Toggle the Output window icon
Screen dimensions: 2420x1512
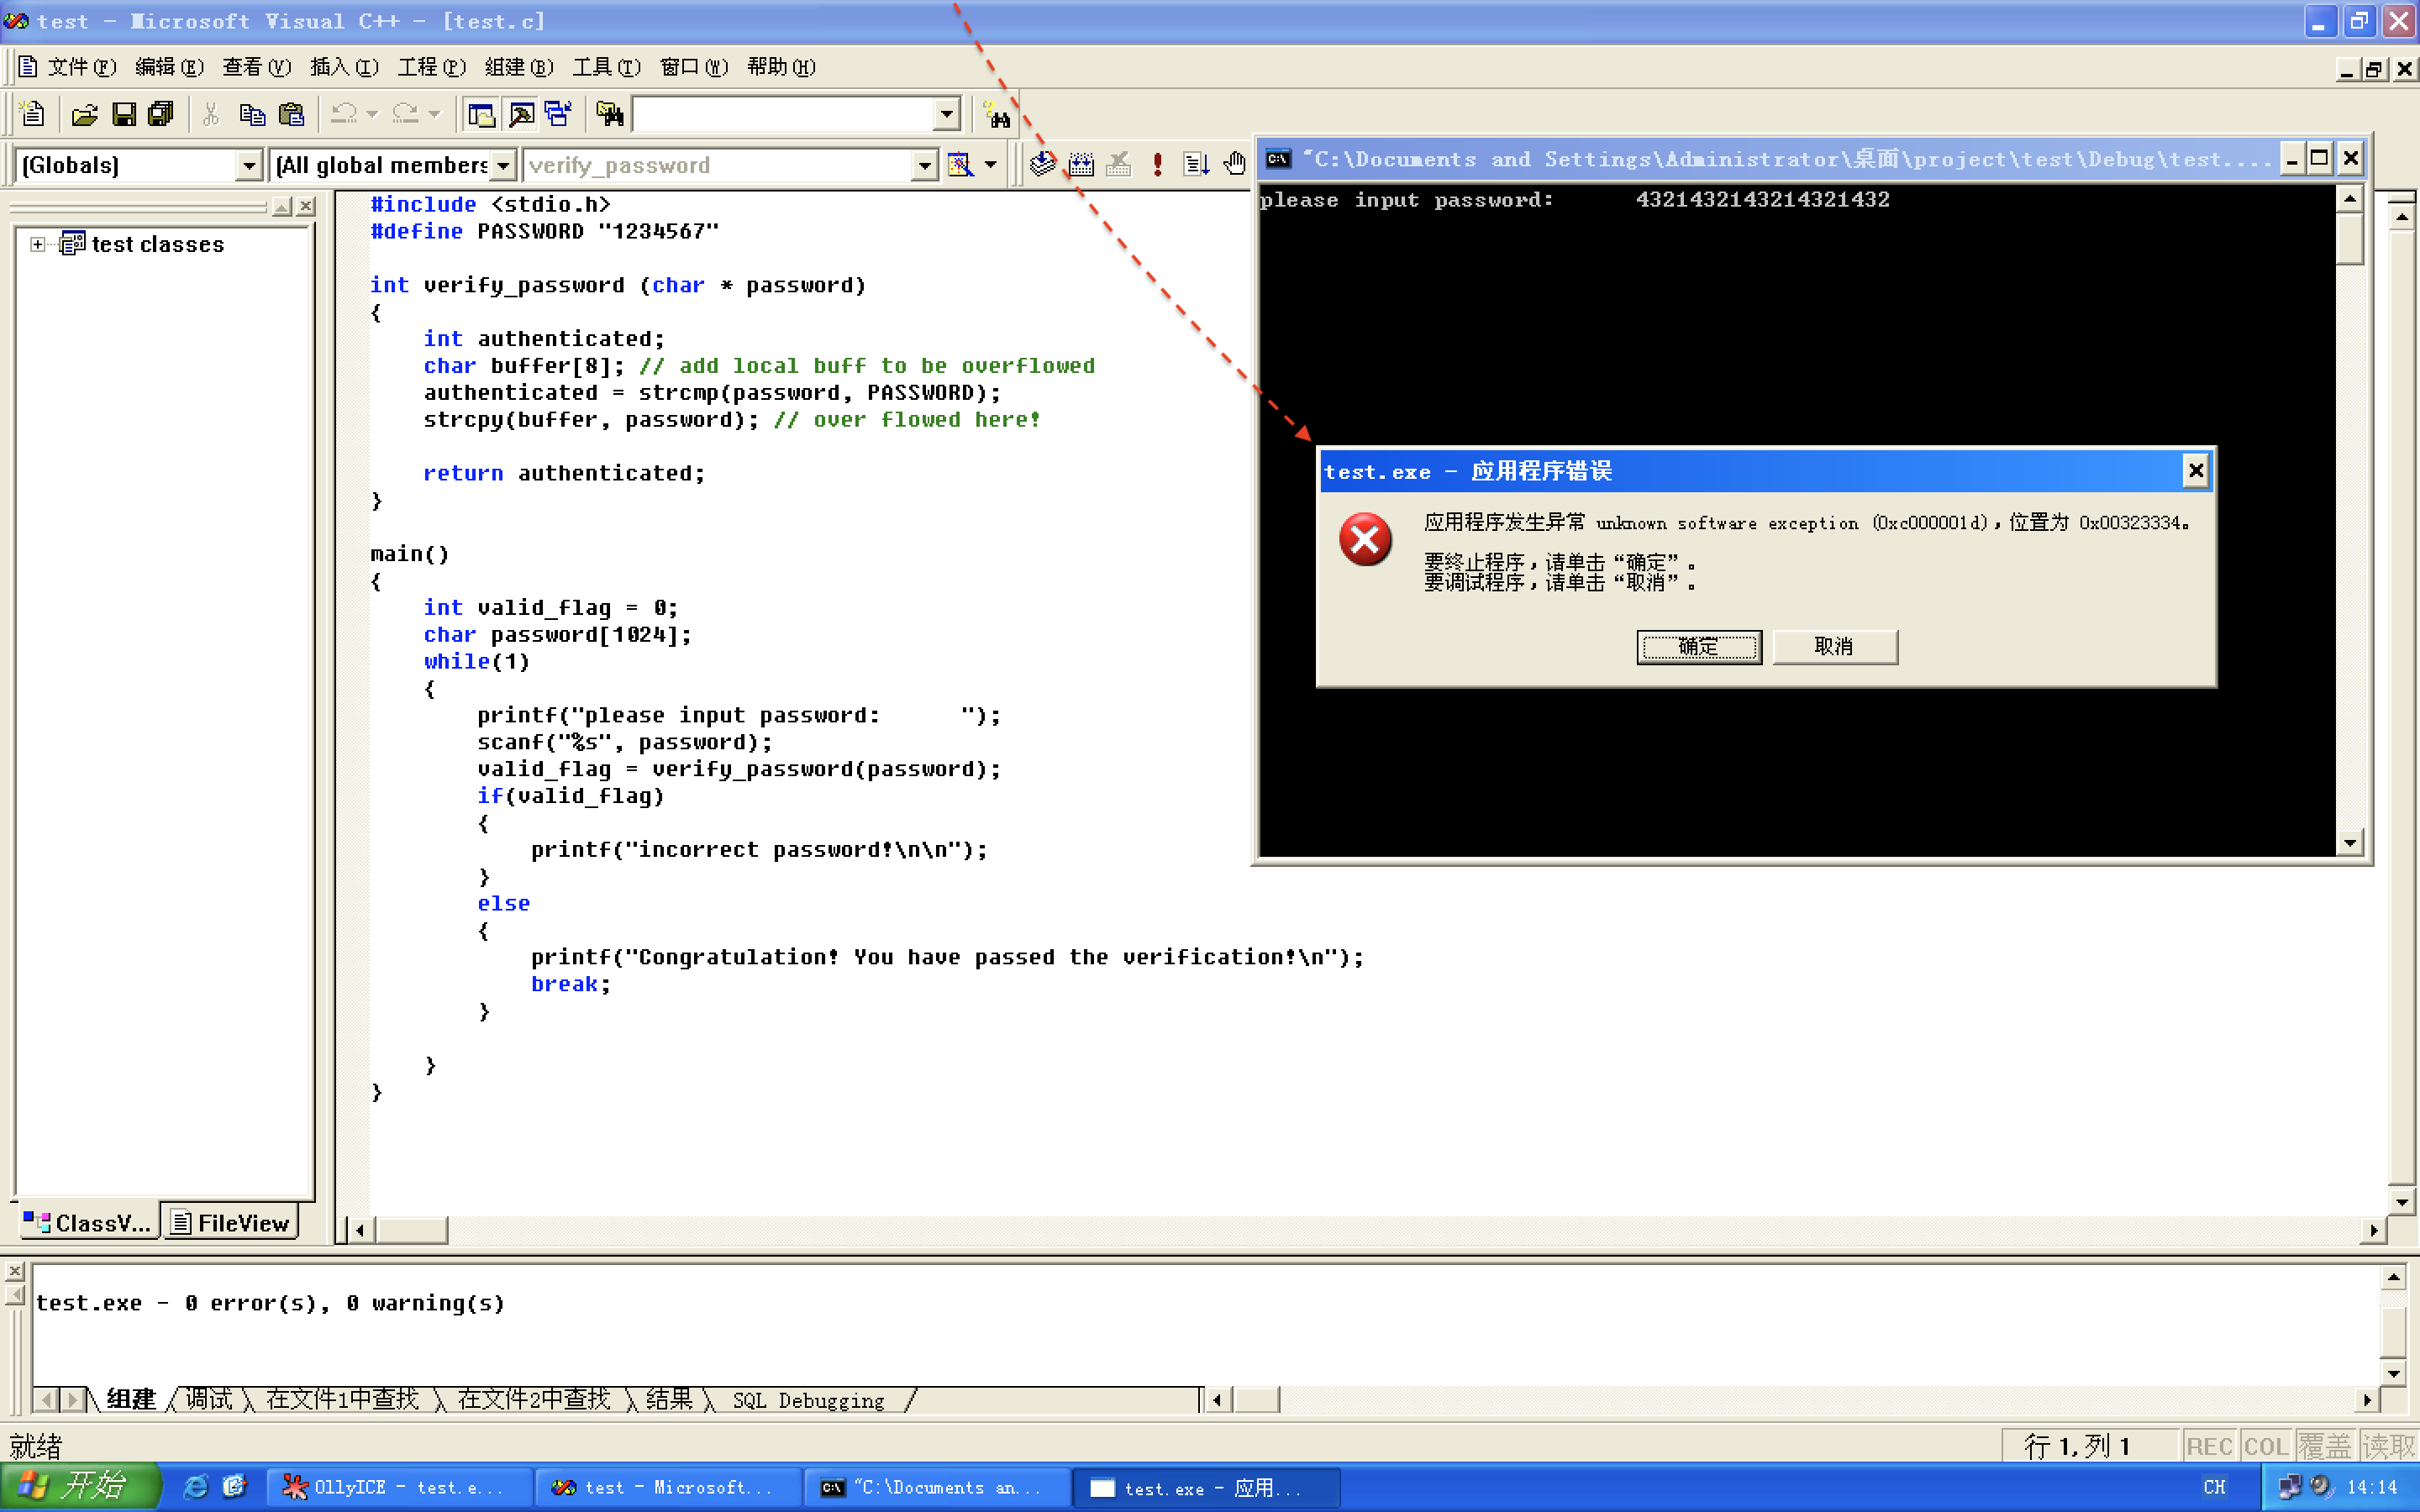521,114
